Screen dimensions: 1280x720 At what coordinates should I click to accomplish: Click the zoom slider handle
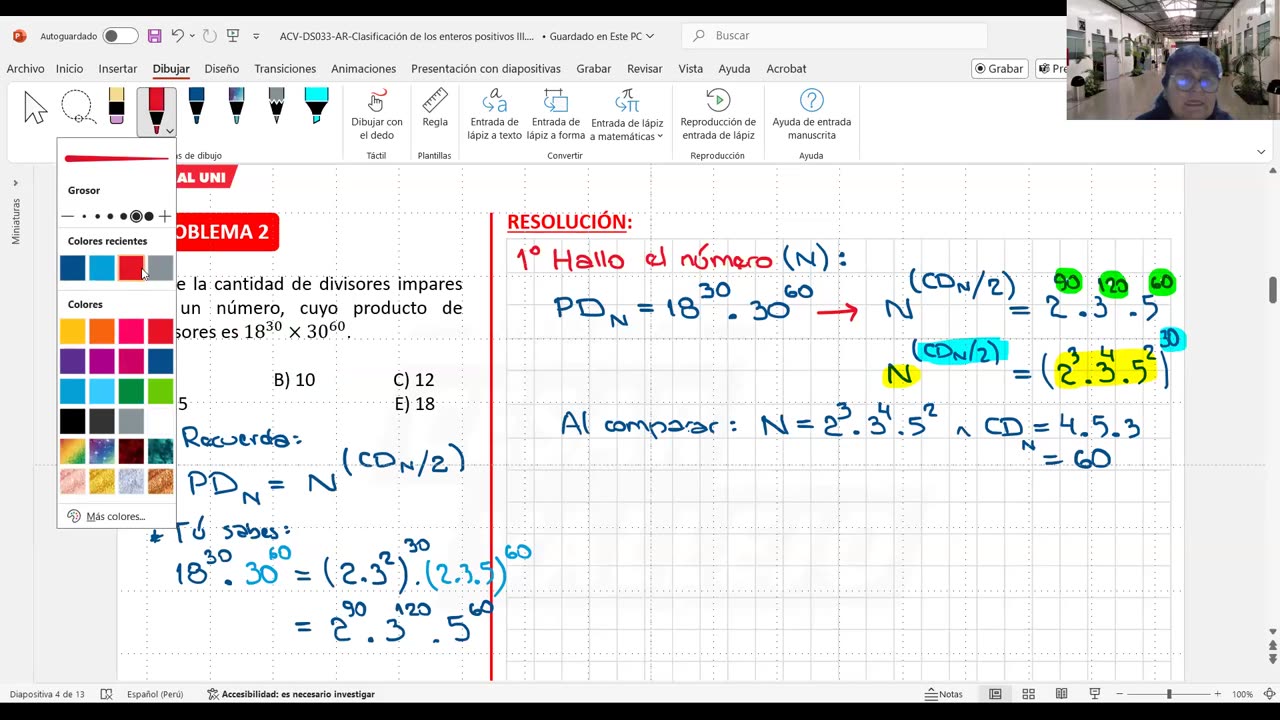[1169, 694]
